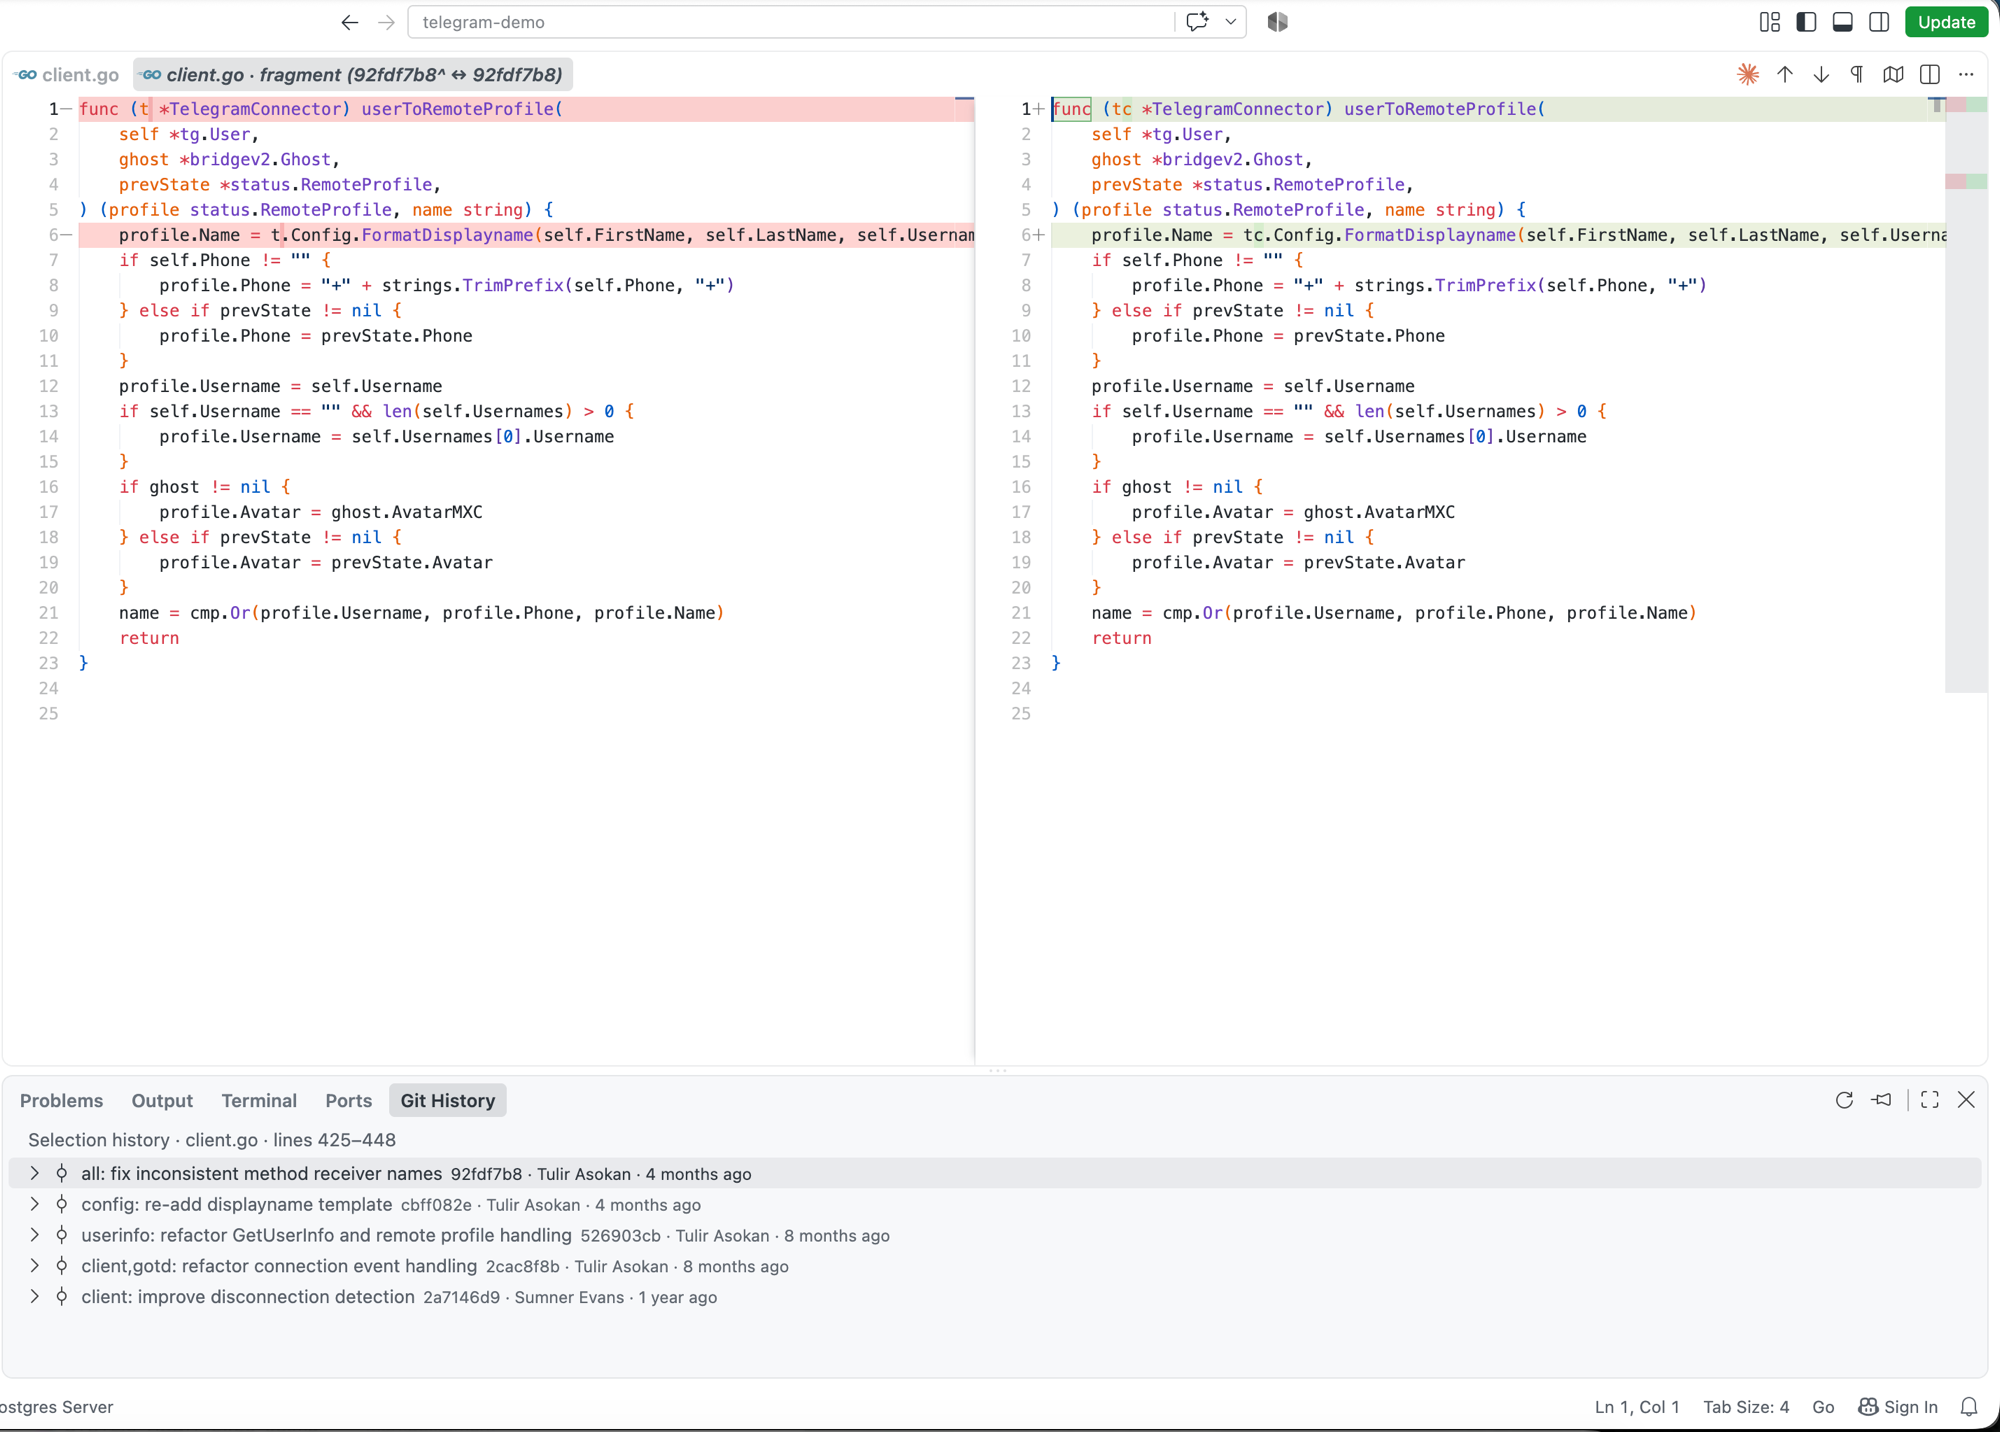The width and height of the screenshot is (2000, 1432).
Task: Expand the 'improve disconnection detection' commit
Action: pyautogui.click(x=34, y=1297)
